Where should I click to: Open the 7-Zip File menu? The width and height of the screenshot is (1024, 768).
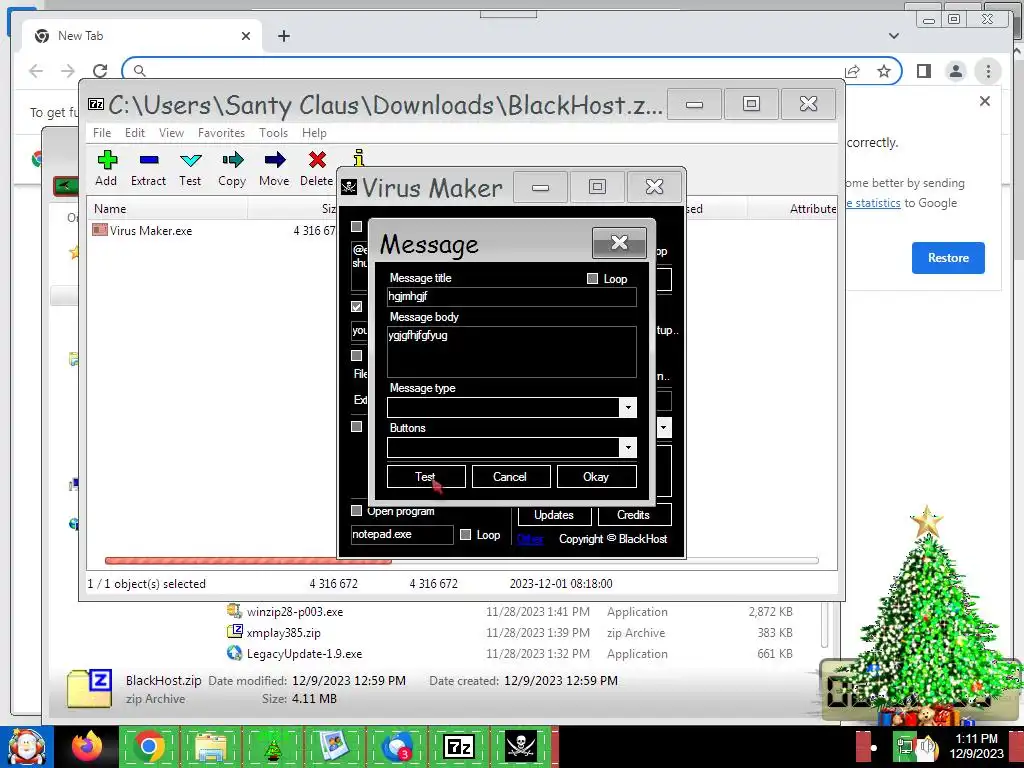coord(102,133)
